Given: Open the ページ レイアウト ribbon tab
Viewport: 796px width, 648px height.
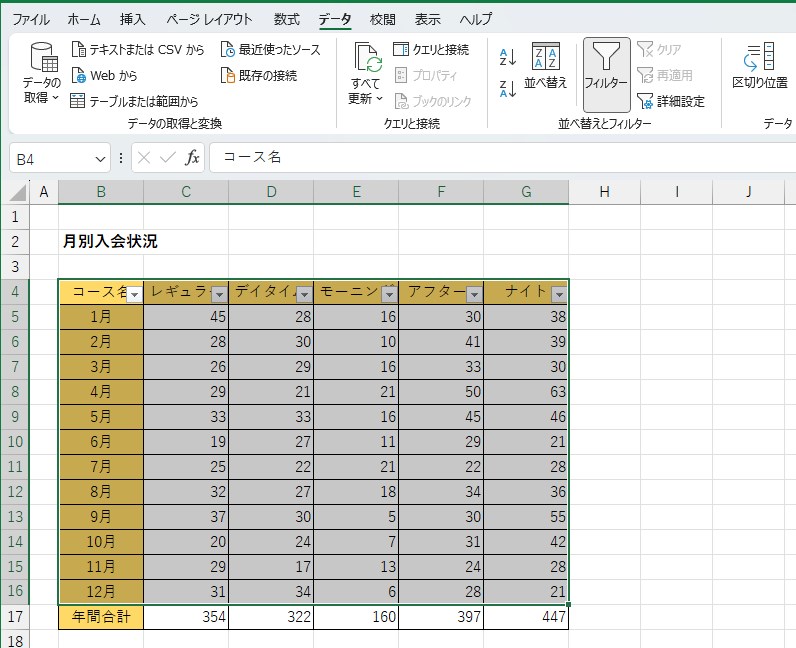Looking at the screenshot, I should pyautogui.click(x=209, y=19).
